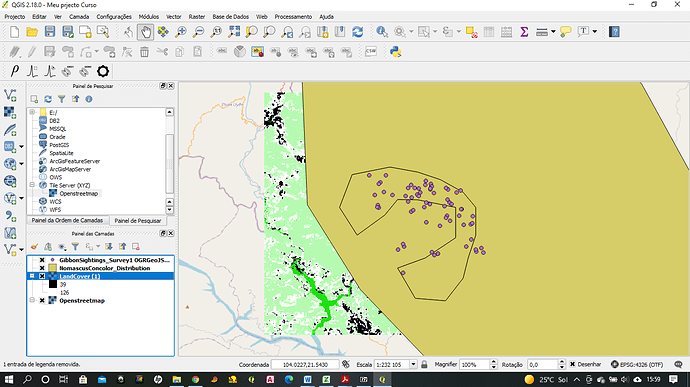Toggle visibility of GibbonSightings_Survey1 layer
The width and height of the screenshot is (690, 387).
click(x=42, y=260)
